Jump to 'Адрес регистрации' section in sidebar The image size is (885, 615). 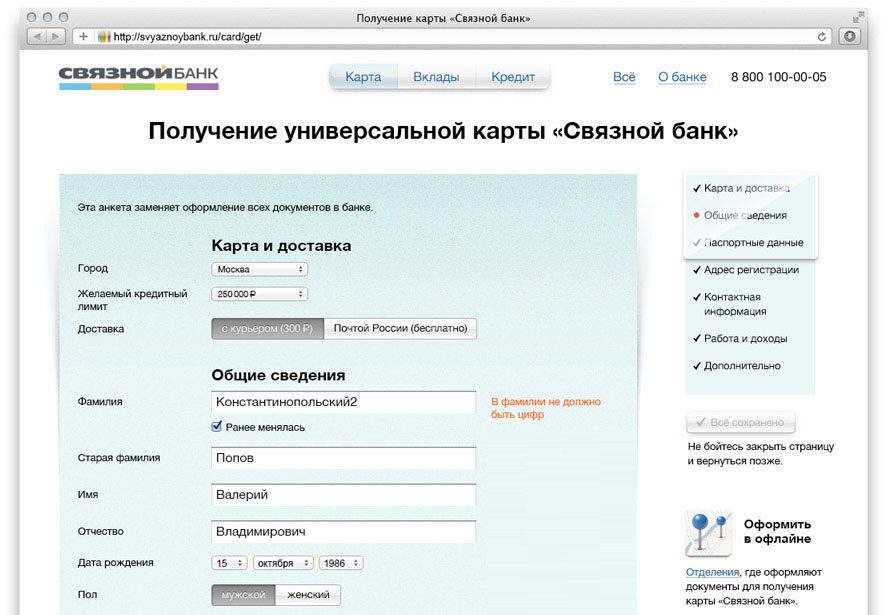(x=750, y=270)
